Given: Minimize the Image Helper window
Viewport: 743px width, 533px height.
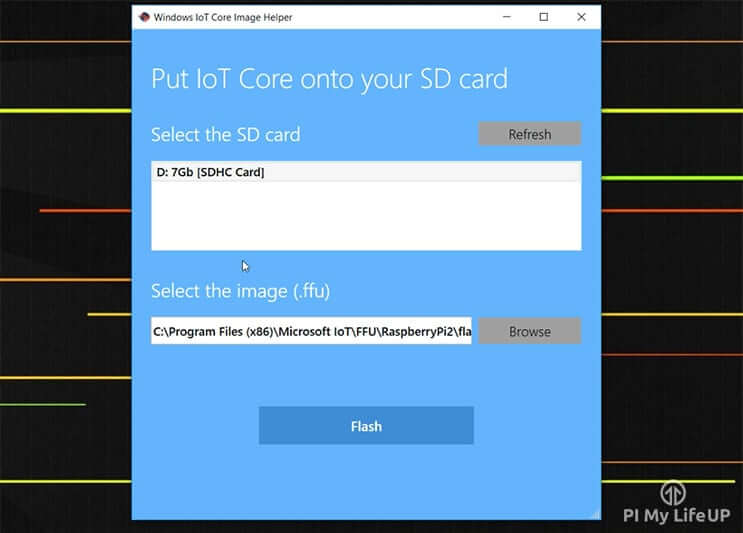Looking at the screenshot, I should point(507,17).
